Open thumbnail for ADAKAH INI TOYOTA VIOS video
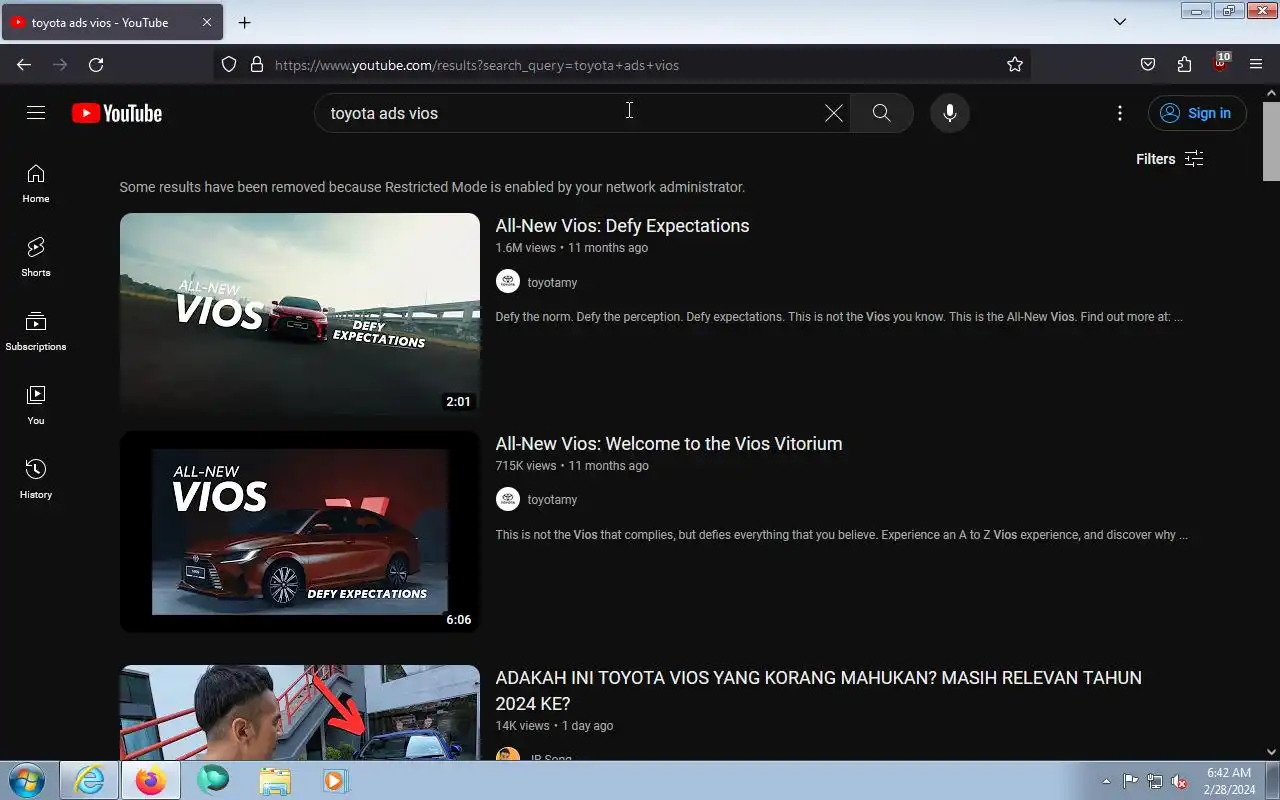 pos(300,712)
